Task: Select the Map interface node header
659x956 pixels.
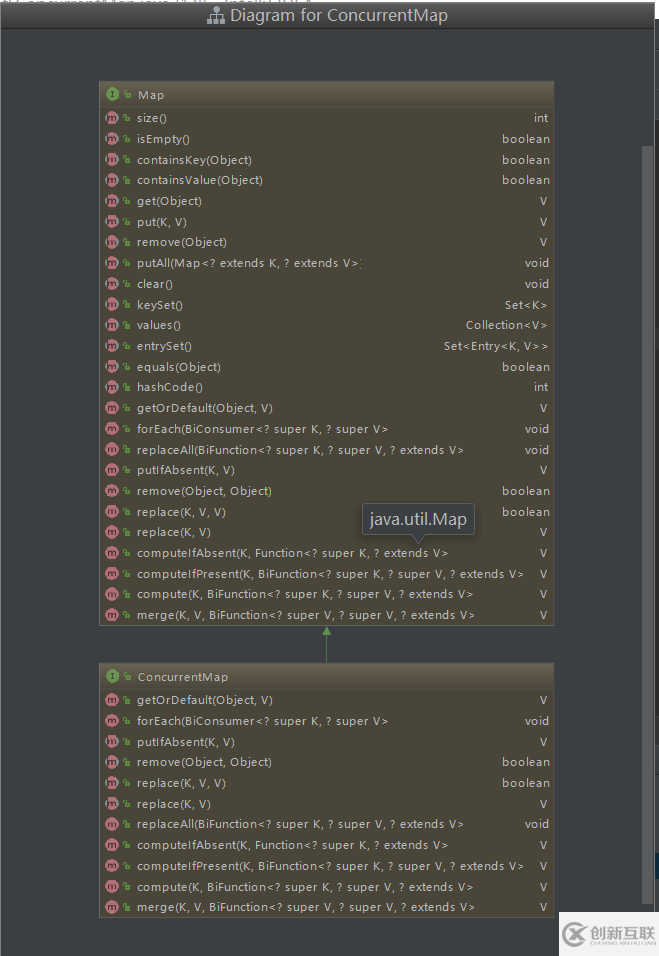Action: (326, 94)
